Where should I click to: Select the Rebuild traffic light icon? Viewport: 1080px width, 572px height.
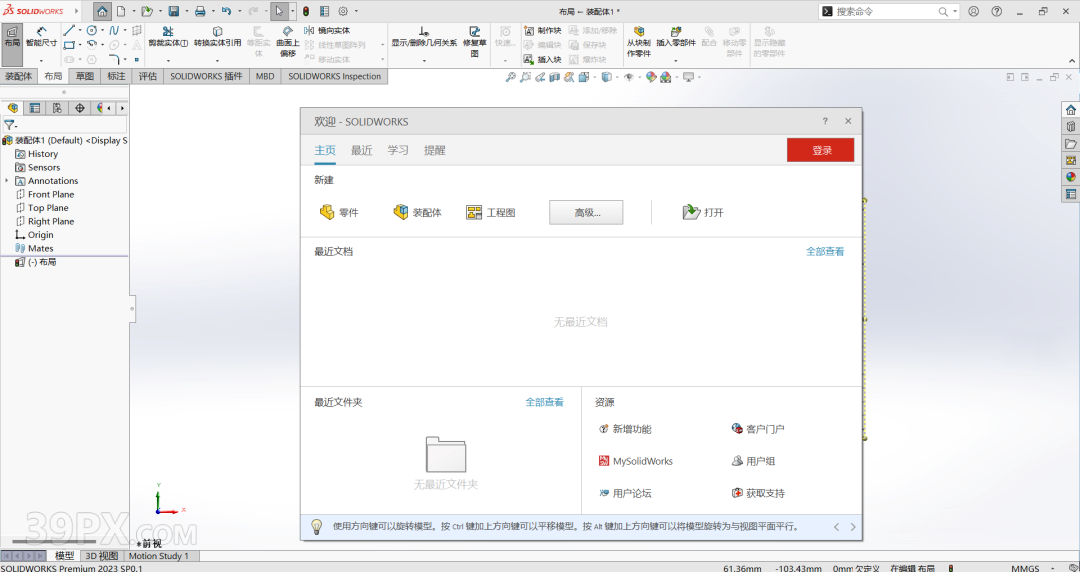pyautogui.click(x=306, y=11)
